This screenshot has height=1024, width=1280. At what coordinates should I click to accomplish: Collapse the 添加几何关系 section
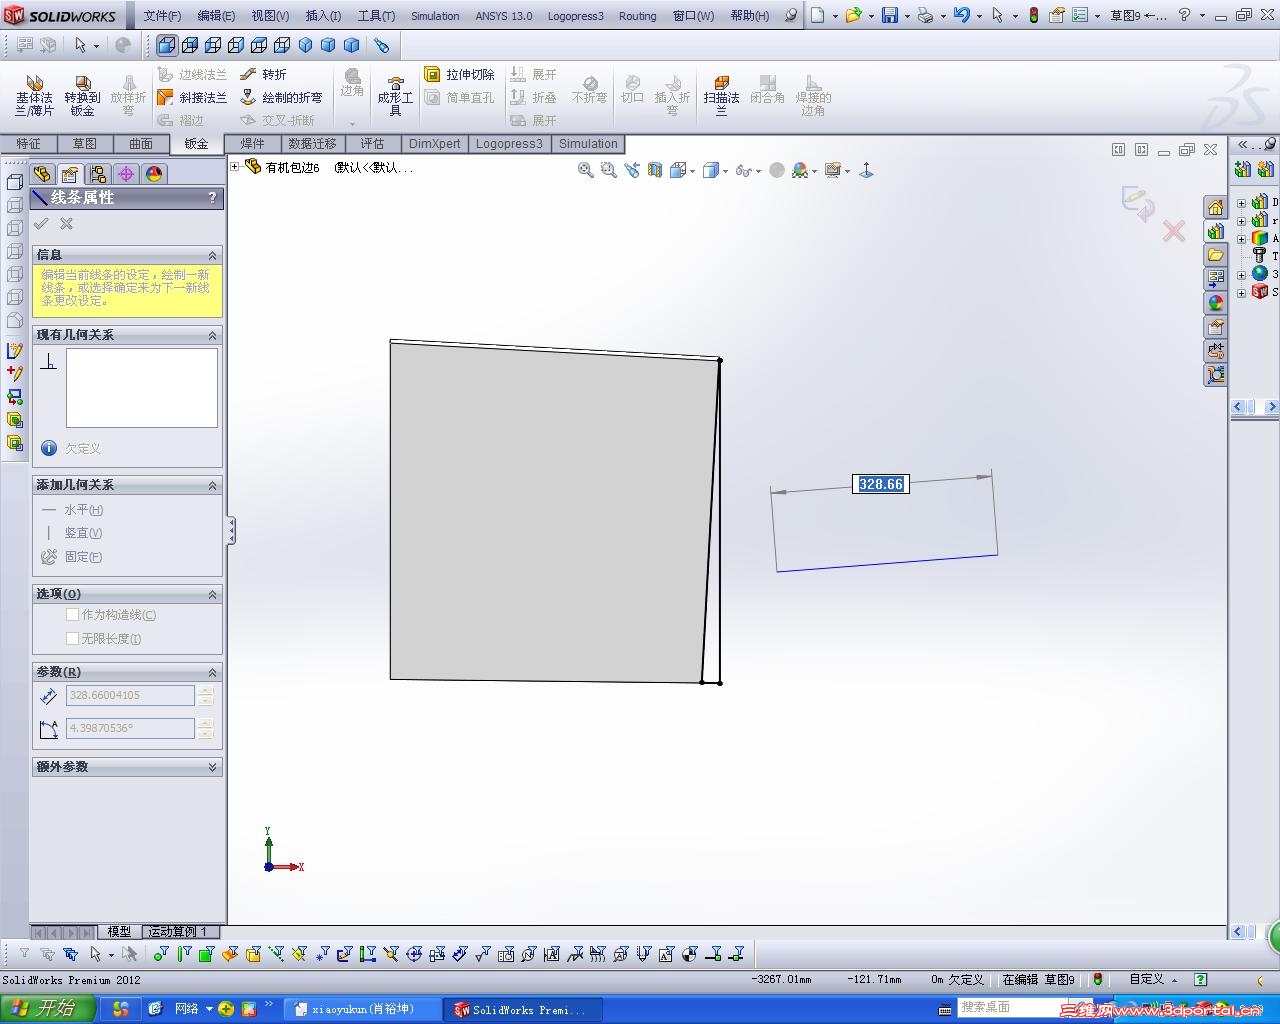(x=212, y=485)
